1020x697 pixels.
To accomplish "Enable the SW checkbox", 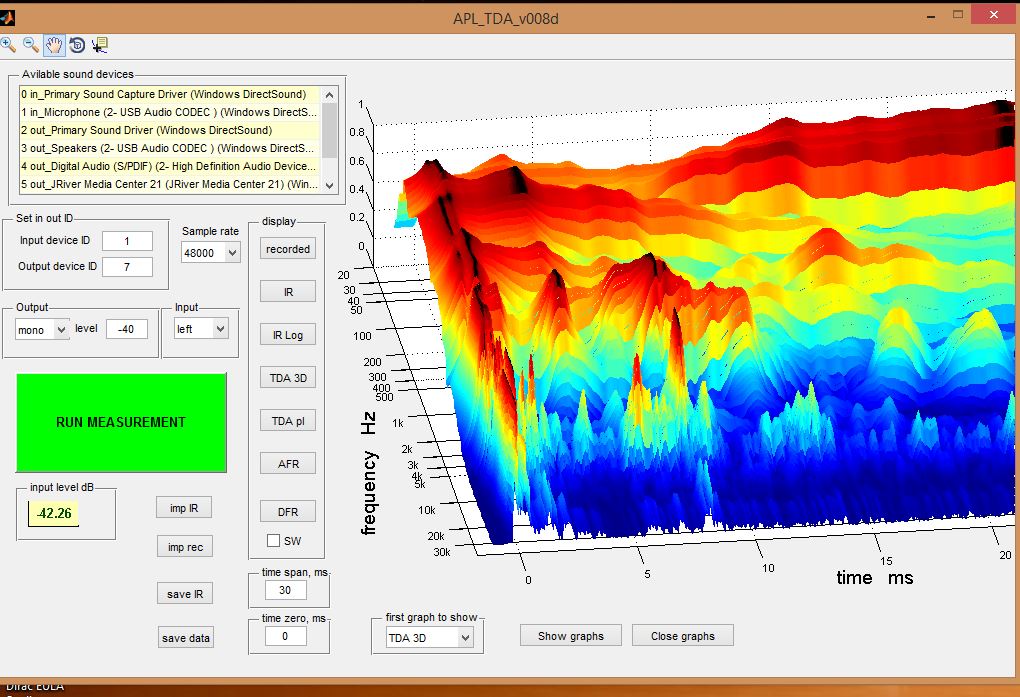I will 273,541.
